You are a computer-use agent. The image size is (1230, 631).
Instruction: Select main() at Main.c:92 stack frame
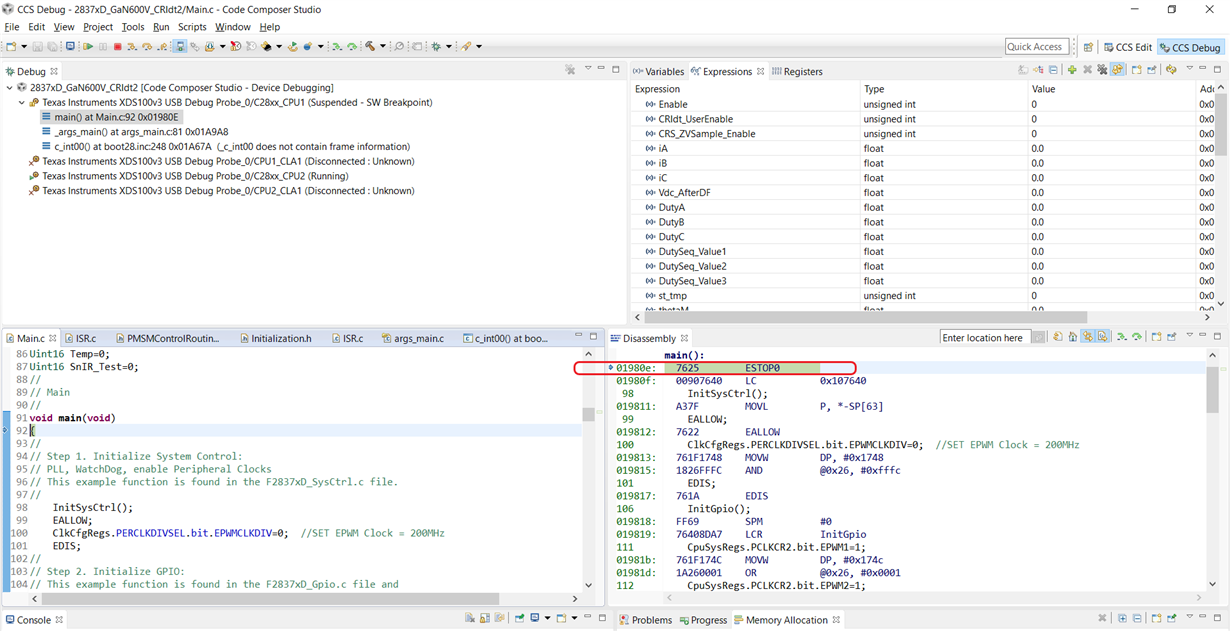point(116,117)
